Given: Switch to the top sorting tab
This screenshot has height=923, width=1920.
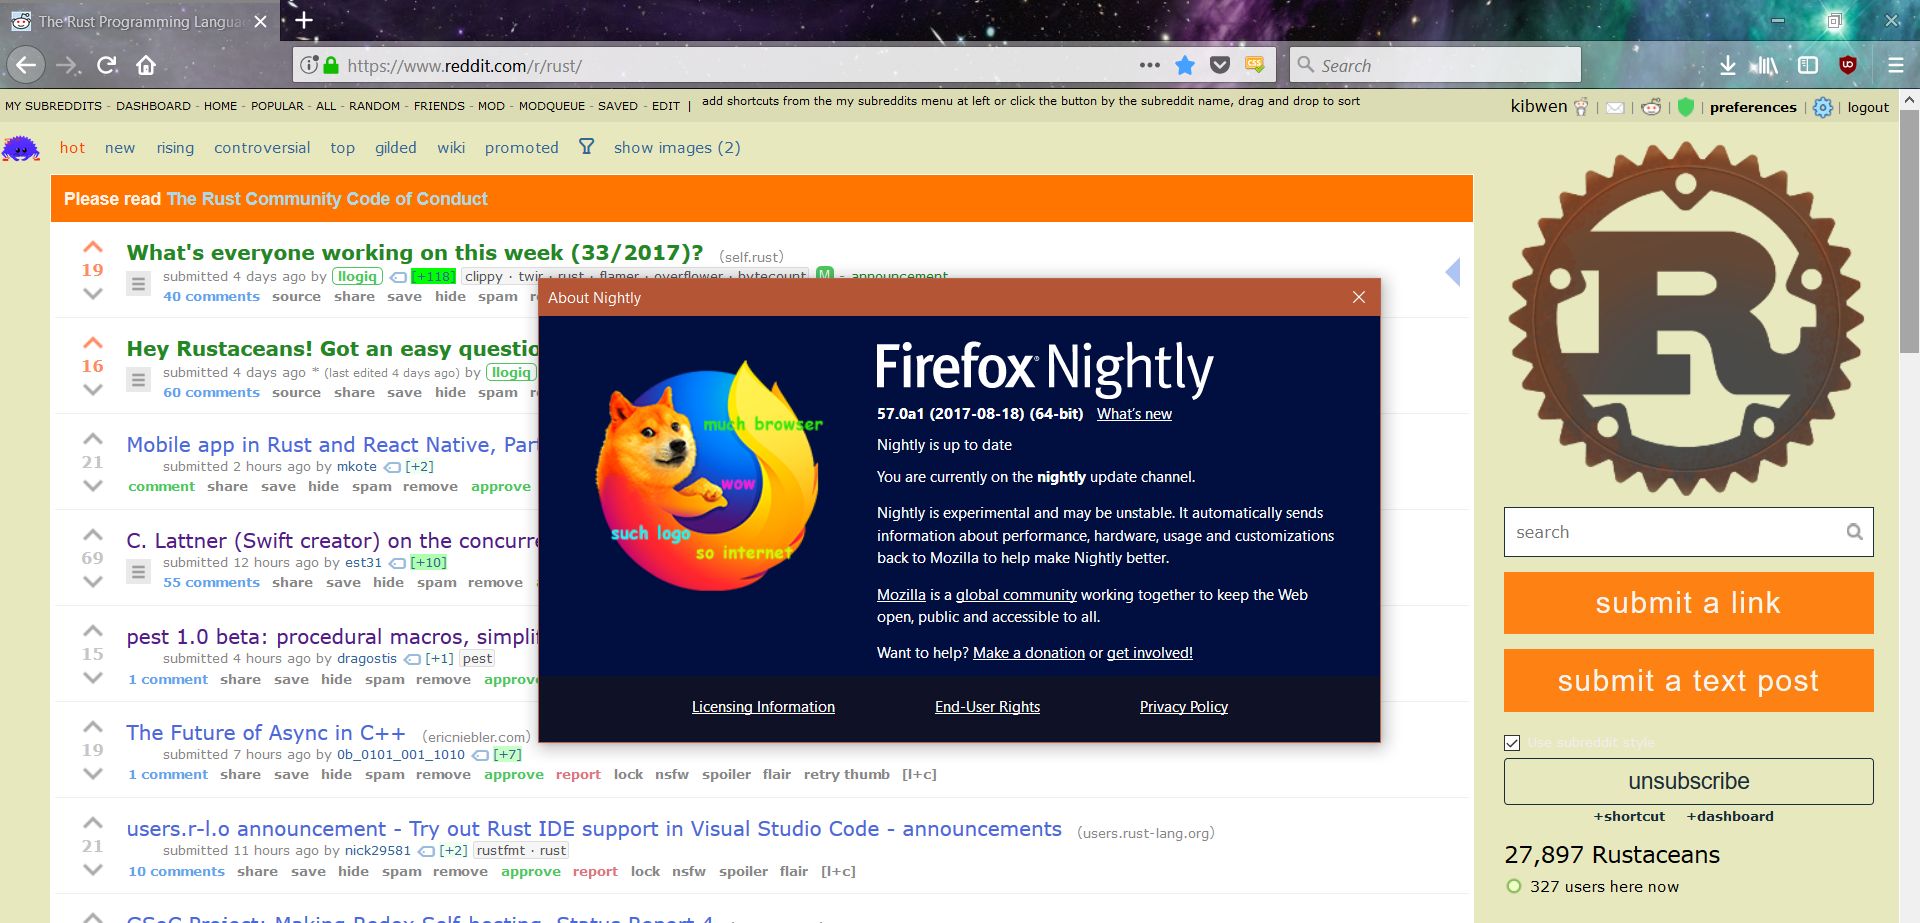Looking at the screenshot, I should click(x=342, y=147).
